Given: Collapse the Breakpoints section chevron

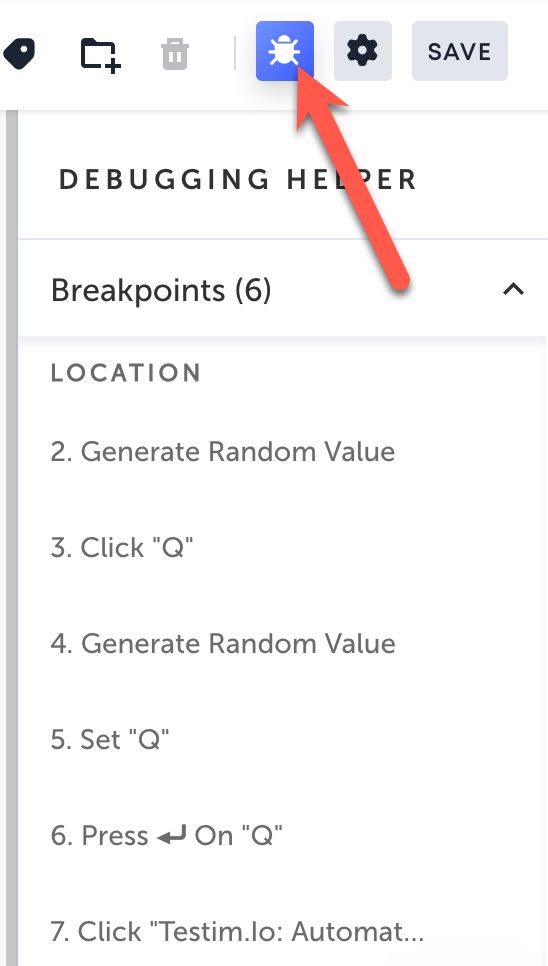Looking at the screenshot, I should click(514, 289).
